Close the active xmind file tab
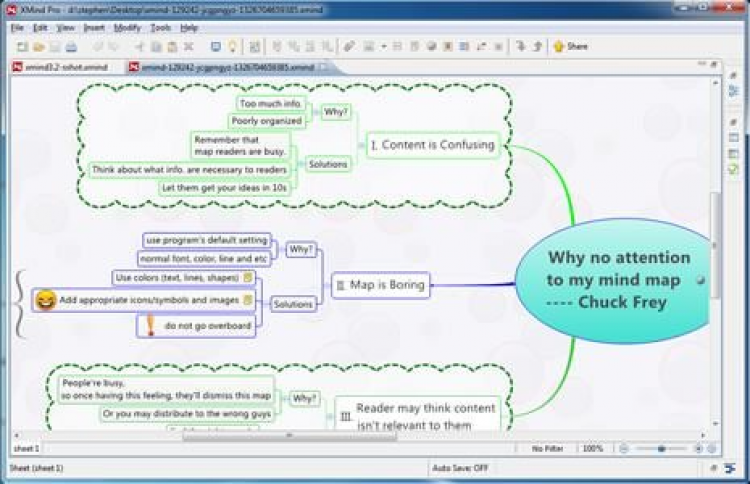Viewport: 750px width, 484px height. point(323,67)
